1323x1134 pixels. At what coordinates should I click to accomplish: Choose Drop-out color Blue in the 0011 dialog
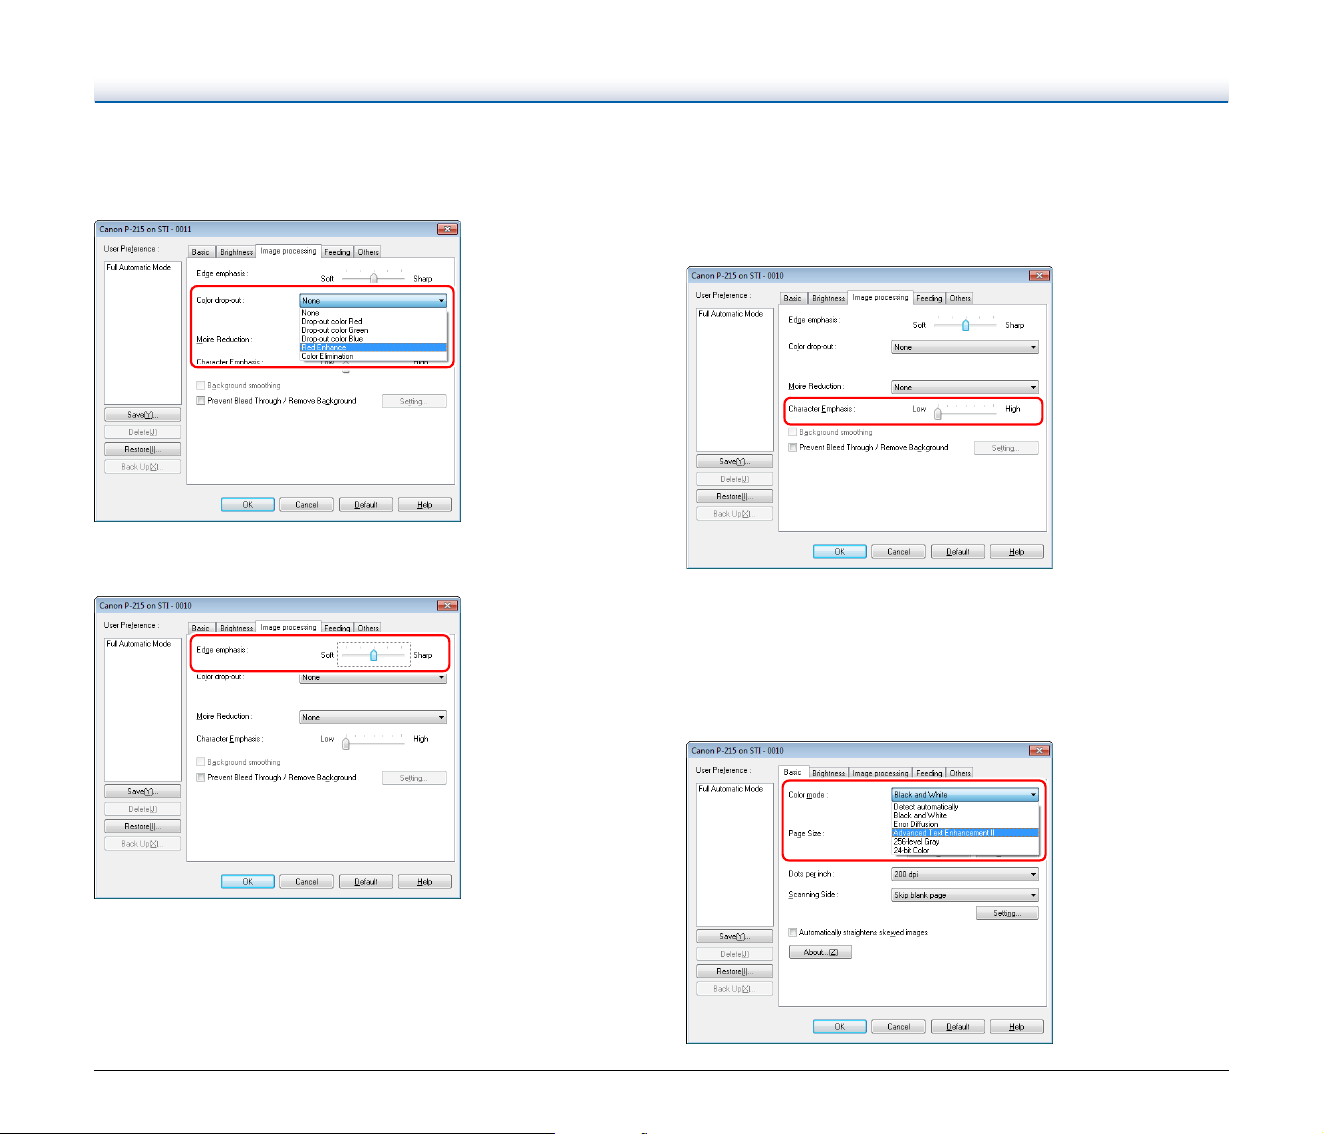click(373, 339)
